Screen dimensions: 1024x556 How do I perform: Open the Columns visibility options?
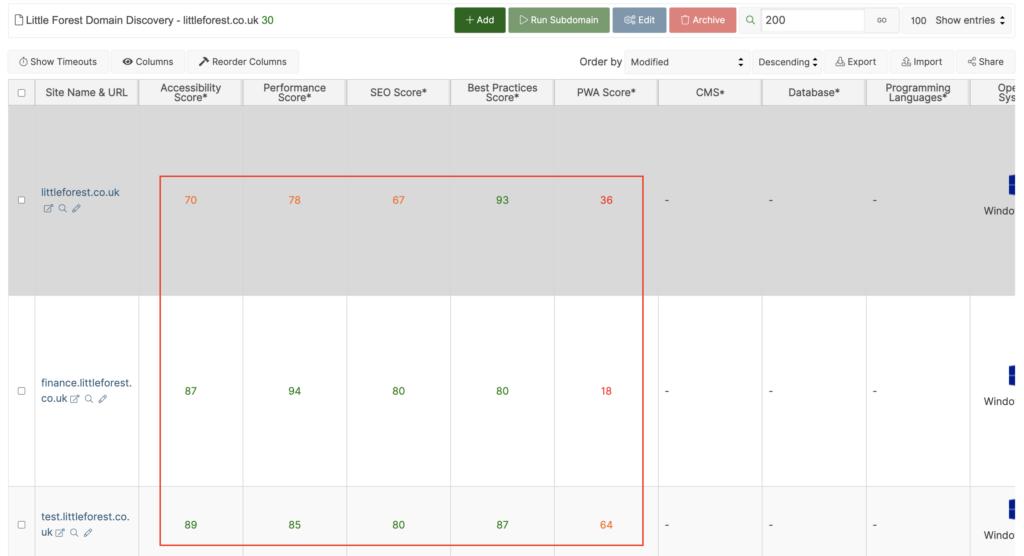[x=148, y=61]
